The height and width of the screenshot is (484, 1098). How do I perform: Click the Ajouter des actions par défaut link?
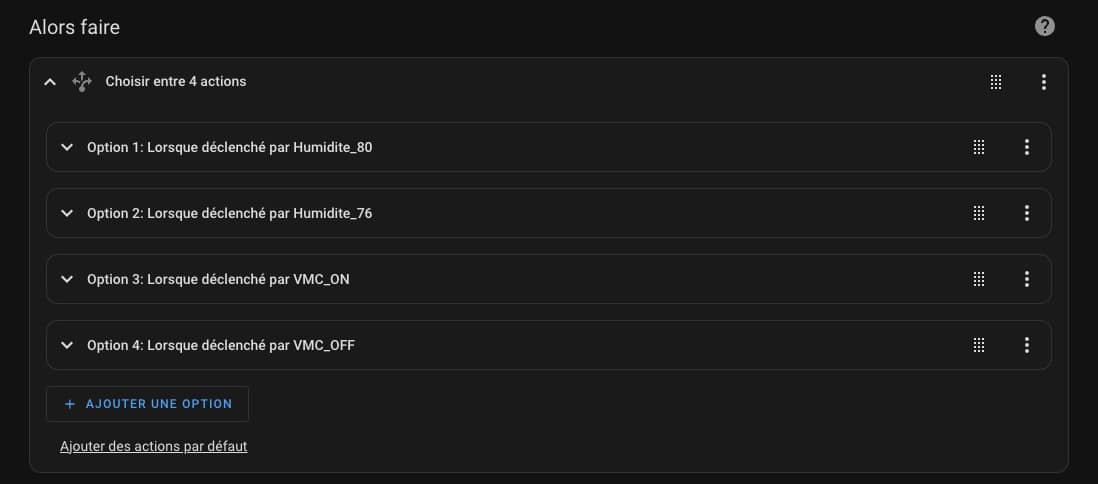[x=154, y=446]
